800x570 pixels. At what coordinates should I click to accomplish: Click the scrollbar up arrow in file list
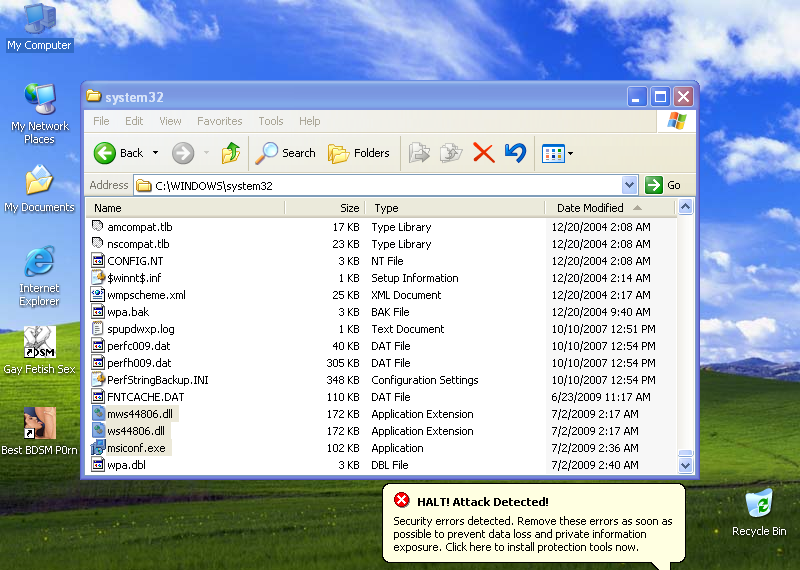click(685, 207)
